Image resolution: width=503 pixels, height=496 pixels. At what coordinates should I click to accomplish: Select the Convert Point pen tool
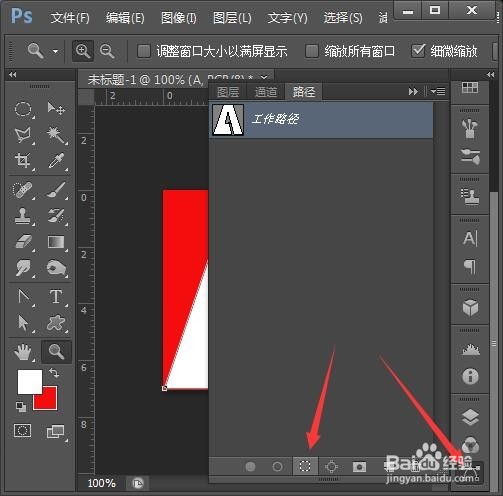(x=23, y=296)
